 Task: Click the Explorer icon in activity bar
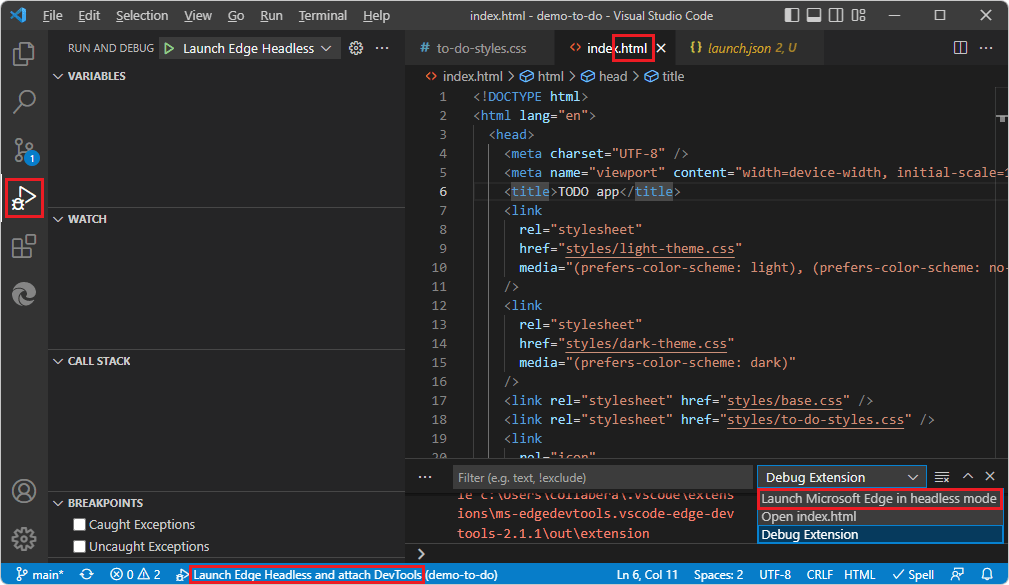coord(23,53)
